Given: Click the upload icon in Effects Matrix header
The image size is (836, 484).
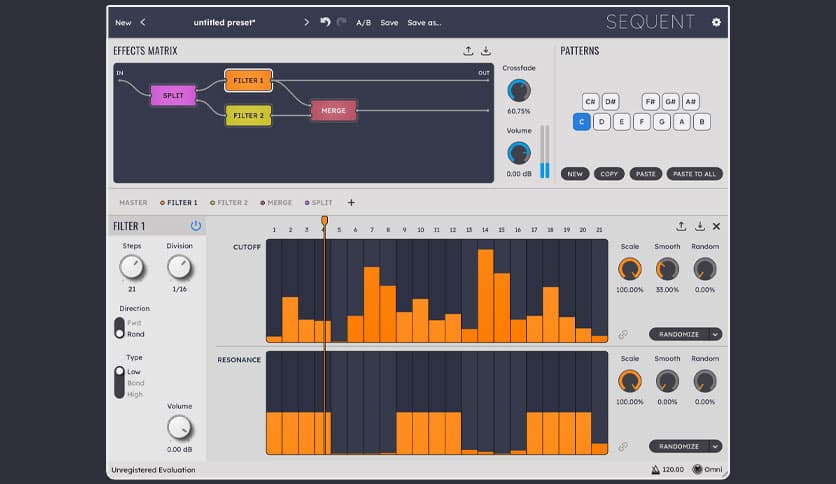Looking at the screenshot, I should point(468,51).
